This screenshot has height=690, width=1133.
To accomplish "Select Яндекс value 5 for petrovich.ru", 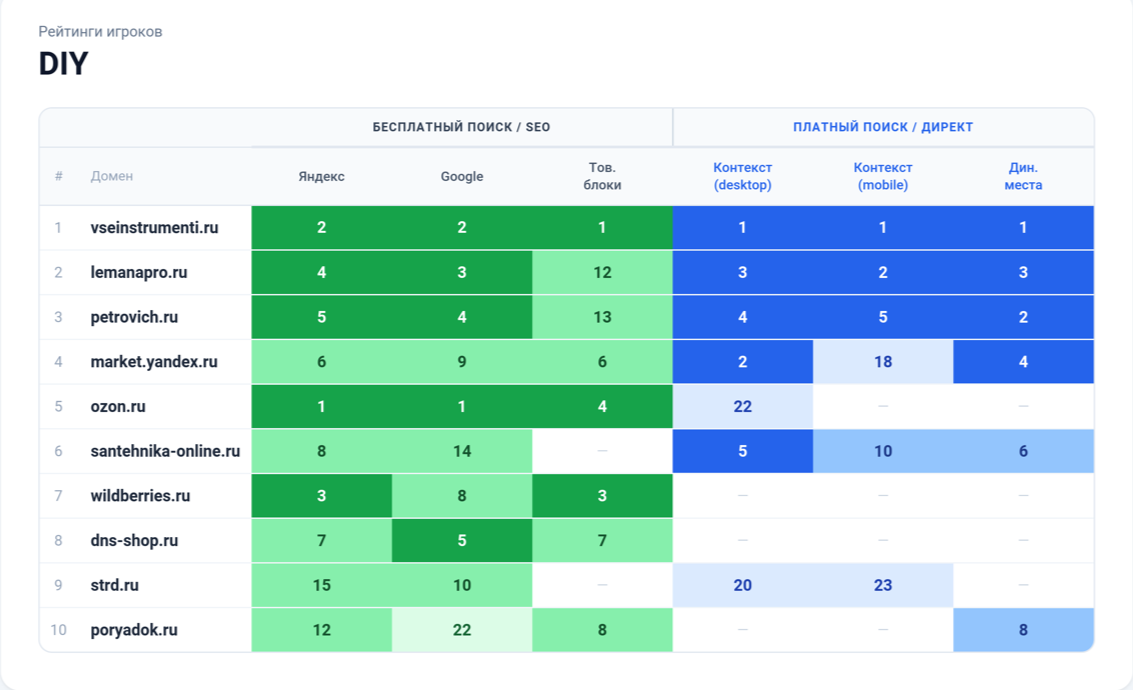I will coord(322,317).
